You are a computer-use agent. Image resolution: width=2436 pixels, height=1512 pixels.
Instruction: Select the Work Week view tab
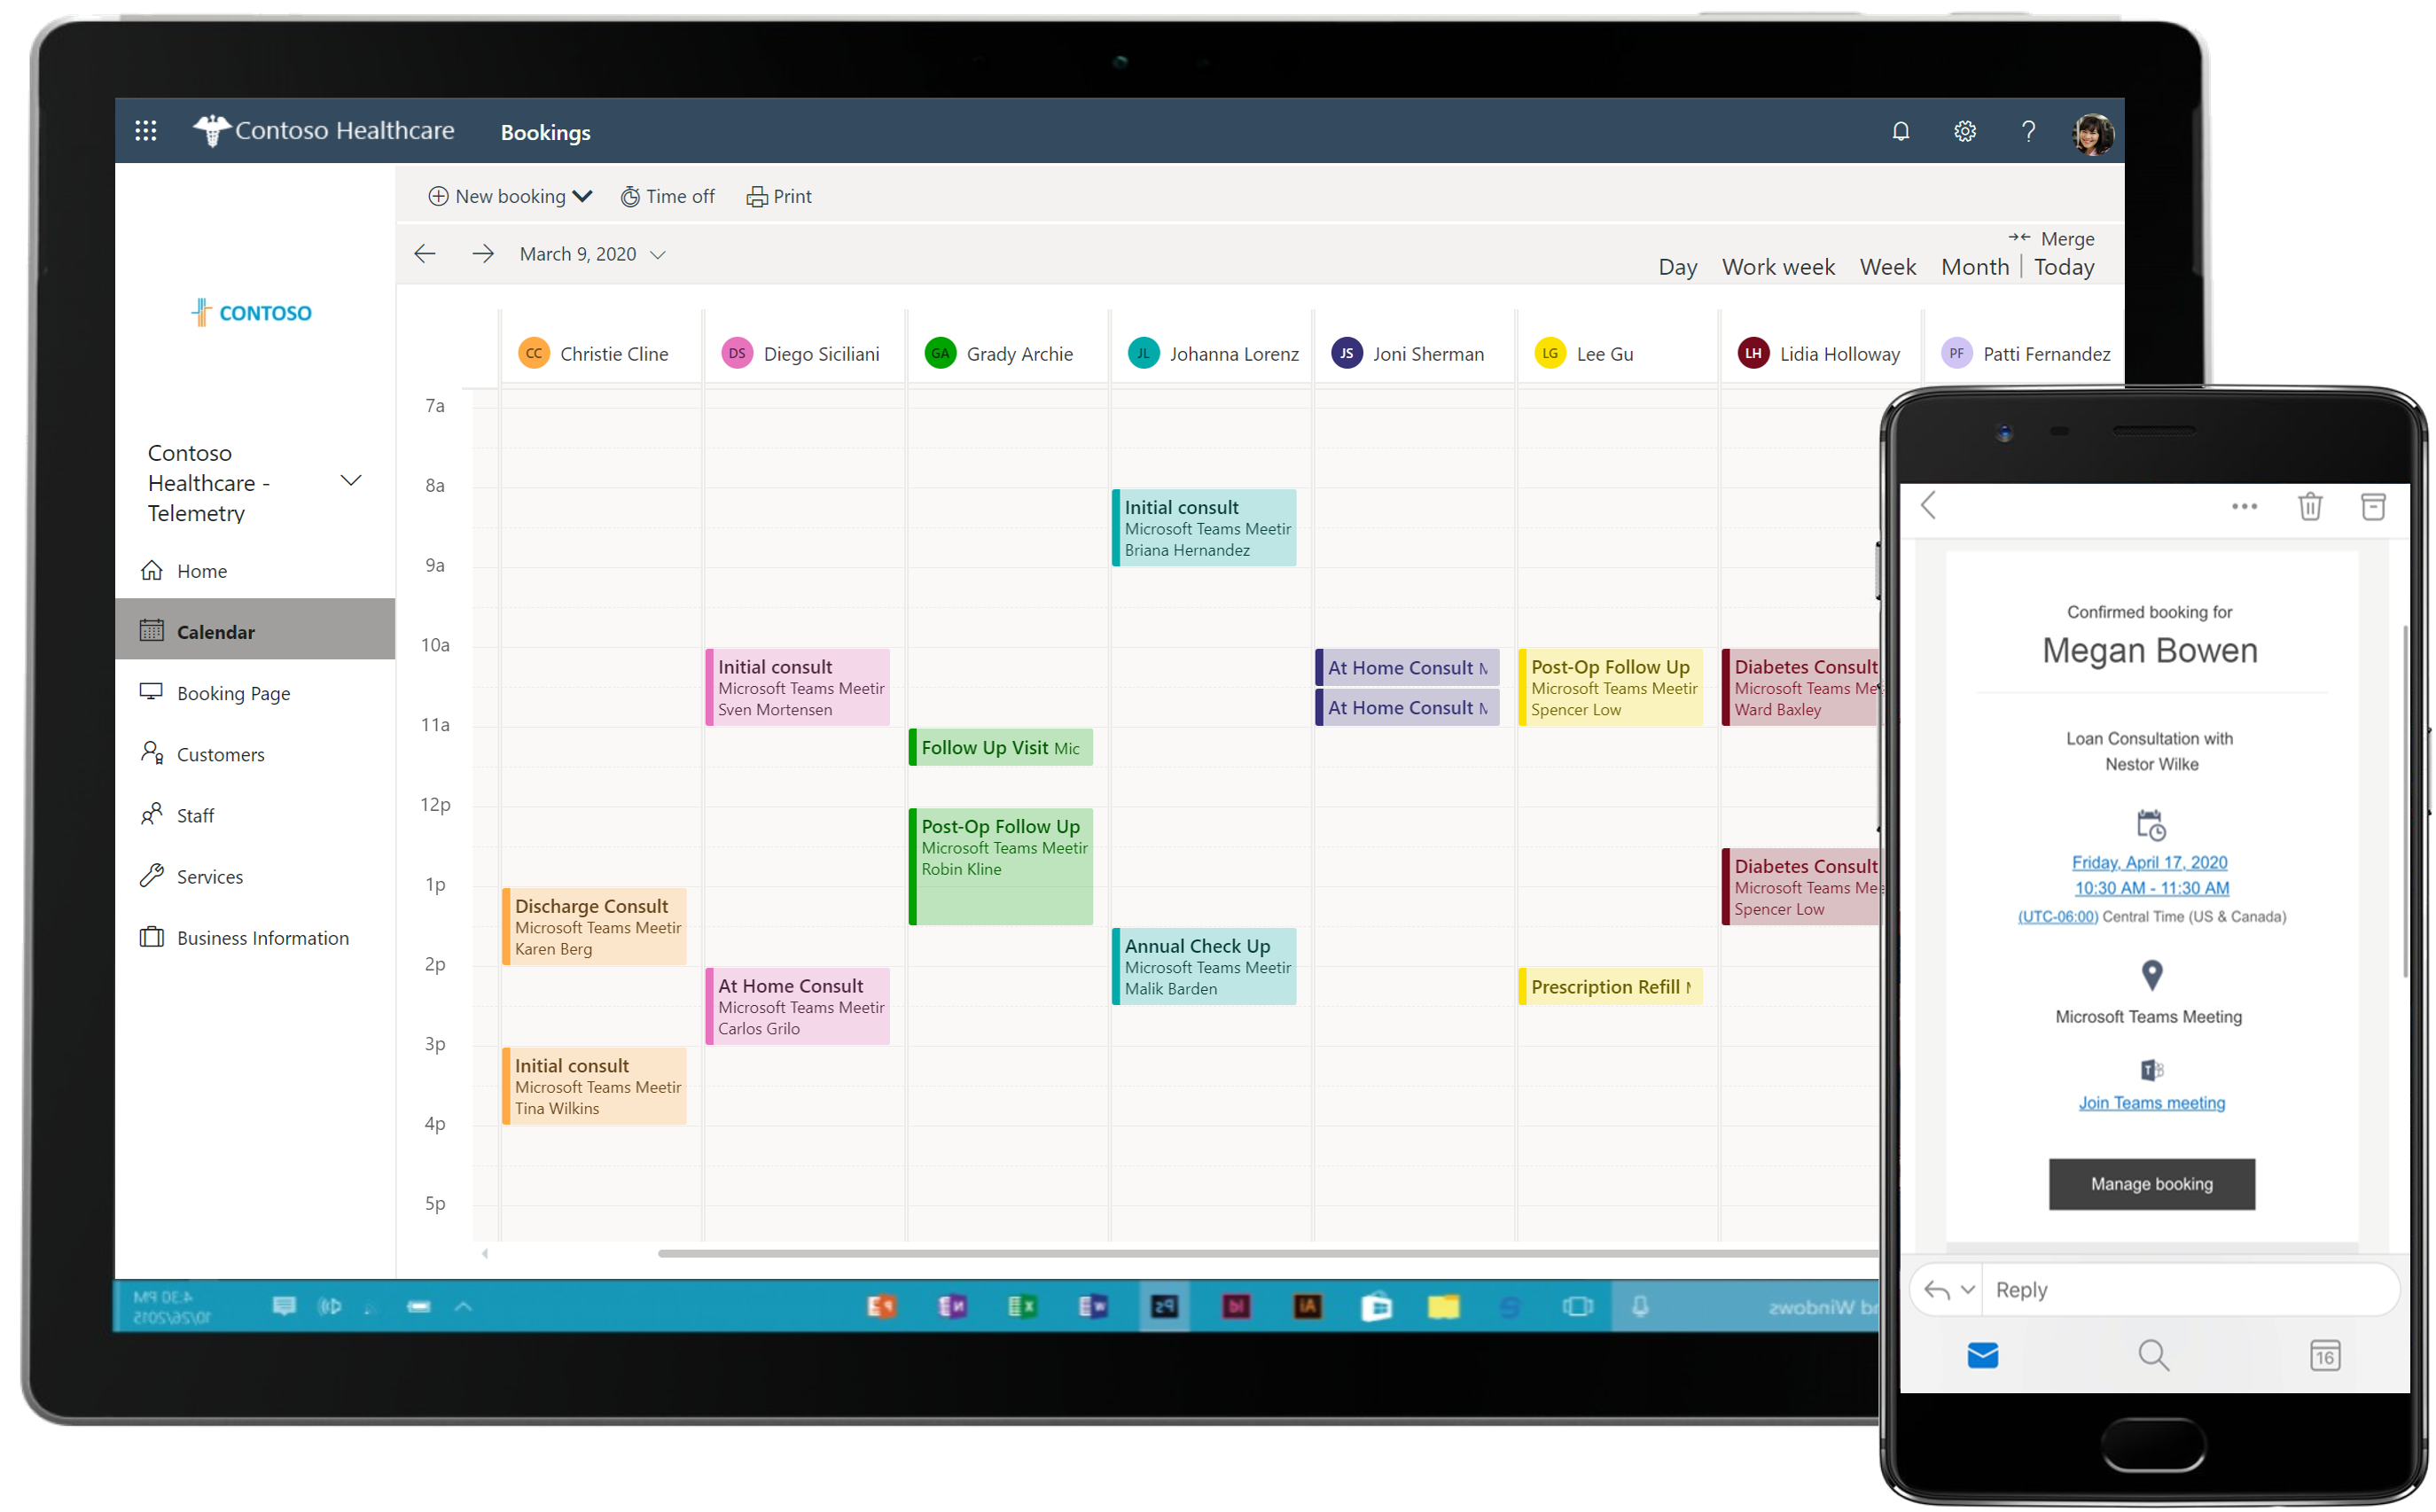tap(1779, 267)
